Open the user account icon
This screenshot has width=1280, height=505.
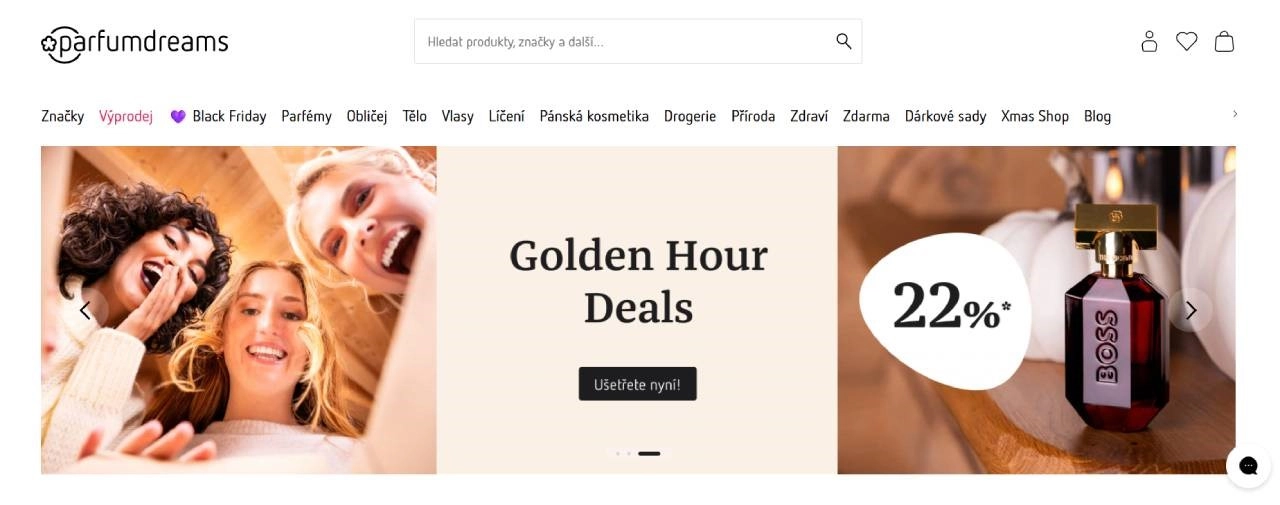[x=1149, y=41]
